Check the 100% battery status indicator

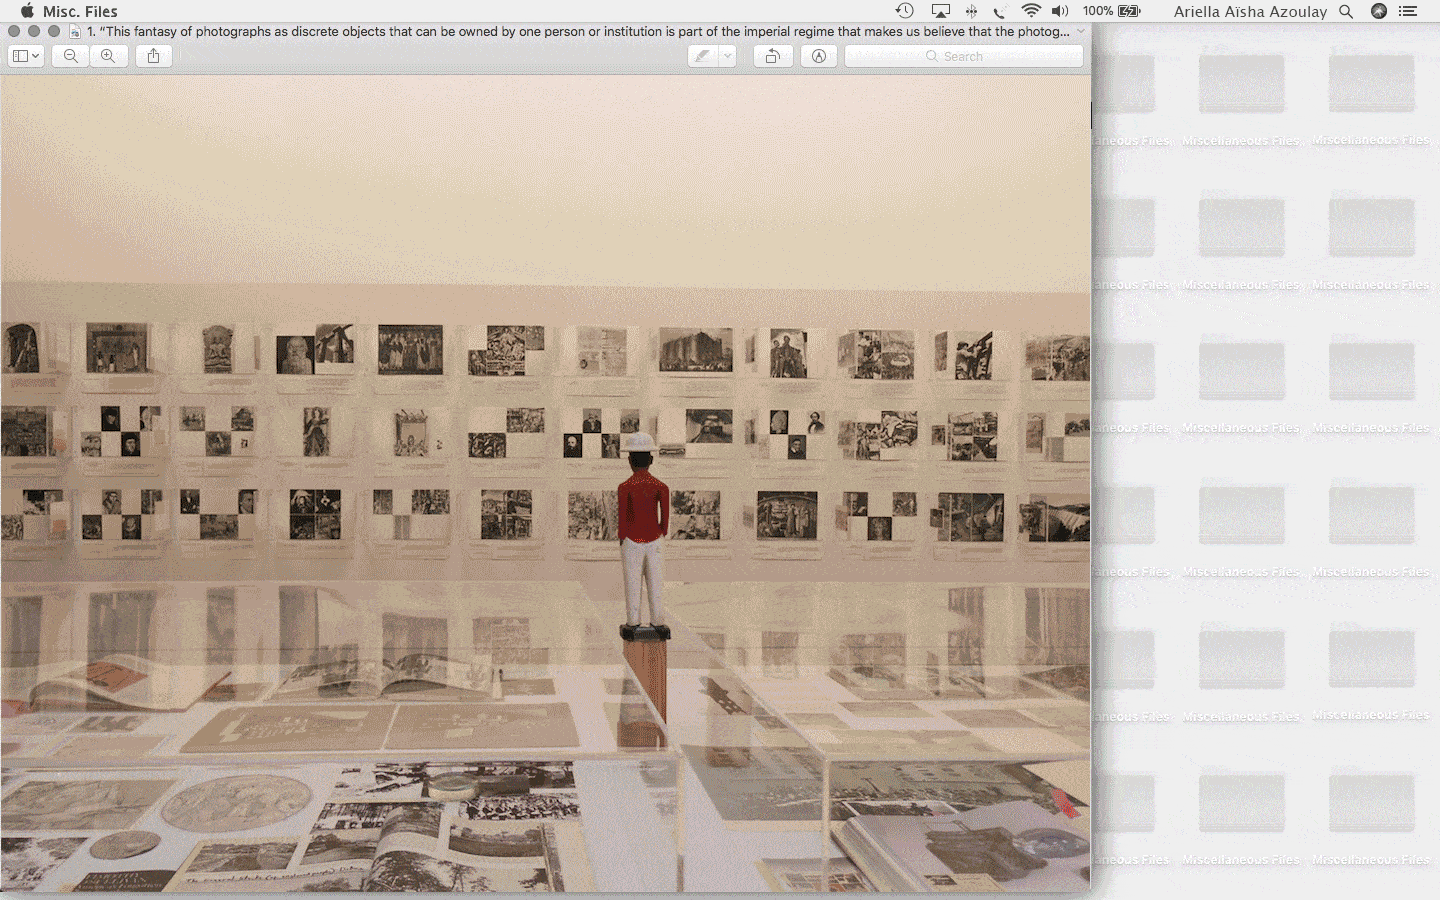tap(1111, 11)
